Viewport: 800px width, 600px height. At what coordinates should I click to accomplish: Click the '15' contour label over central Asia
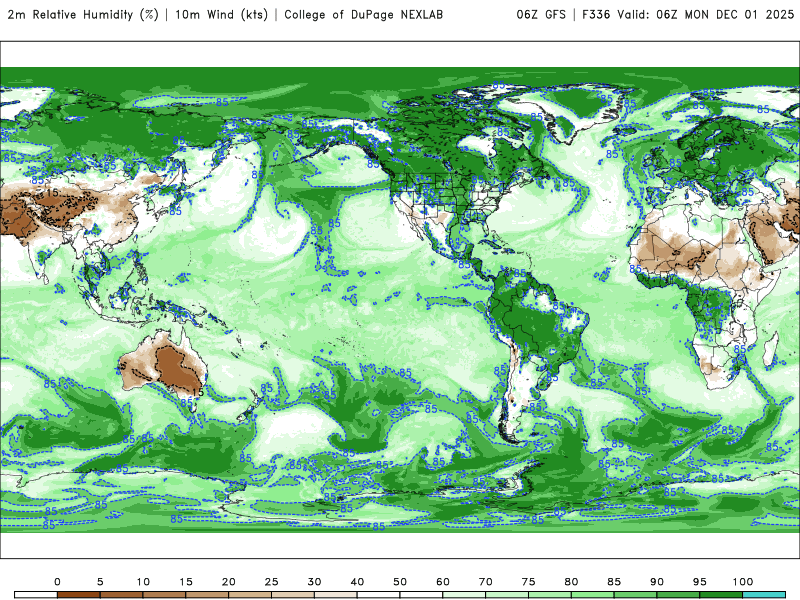coord(53,193)
